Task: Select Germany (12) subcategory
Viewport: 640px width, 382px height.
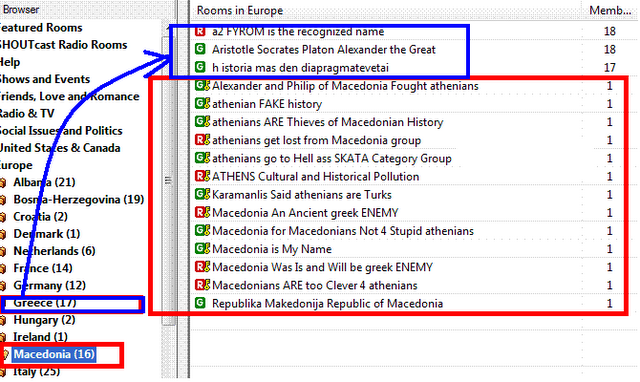Action: pyautogui.click(x=49, y=285)
